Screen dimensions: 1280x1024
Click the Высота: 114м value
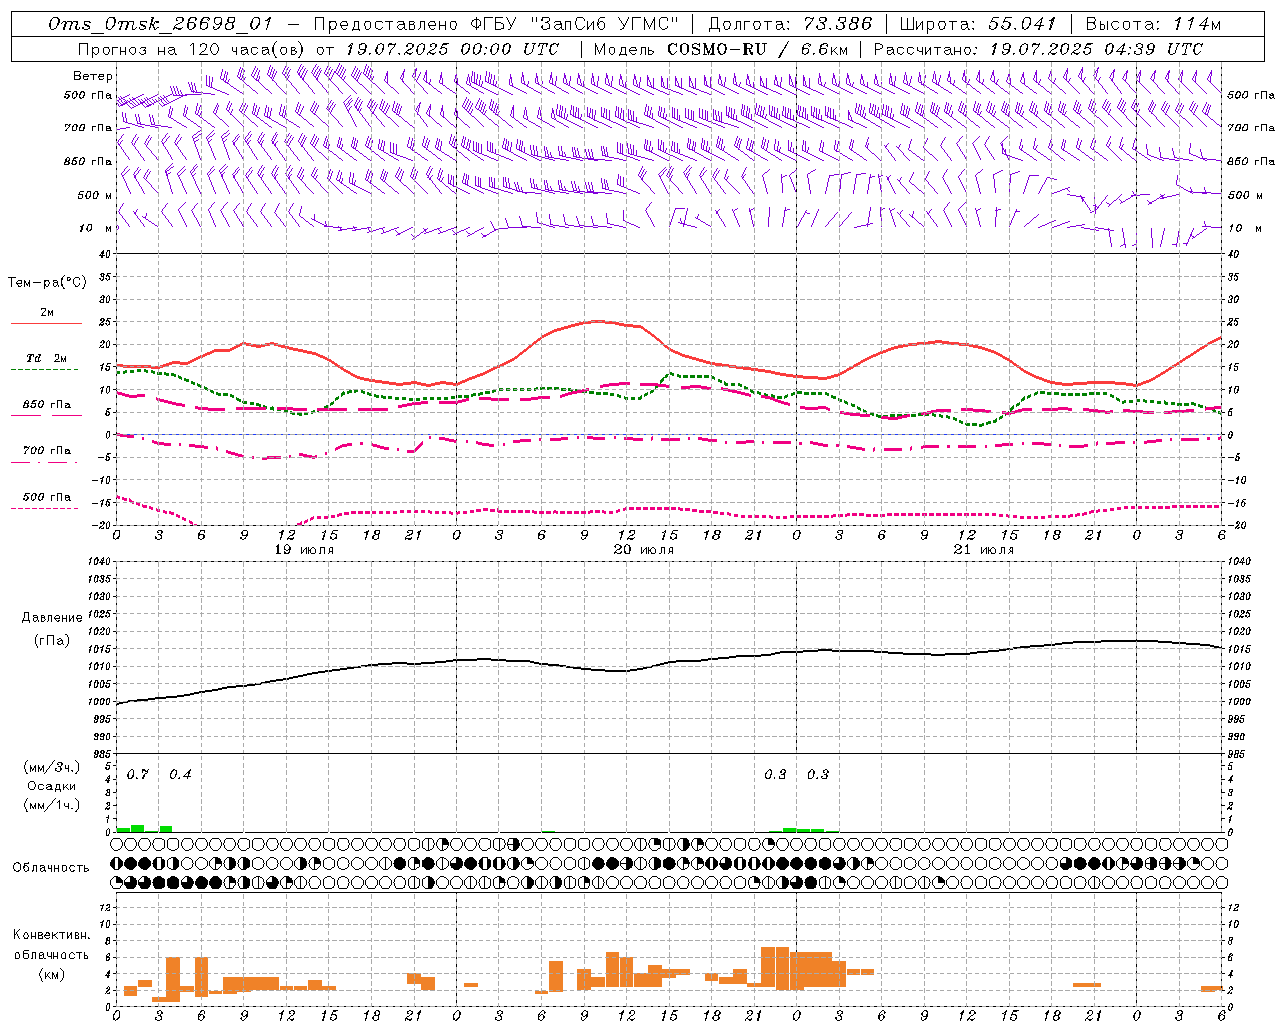pos(1153,24)
